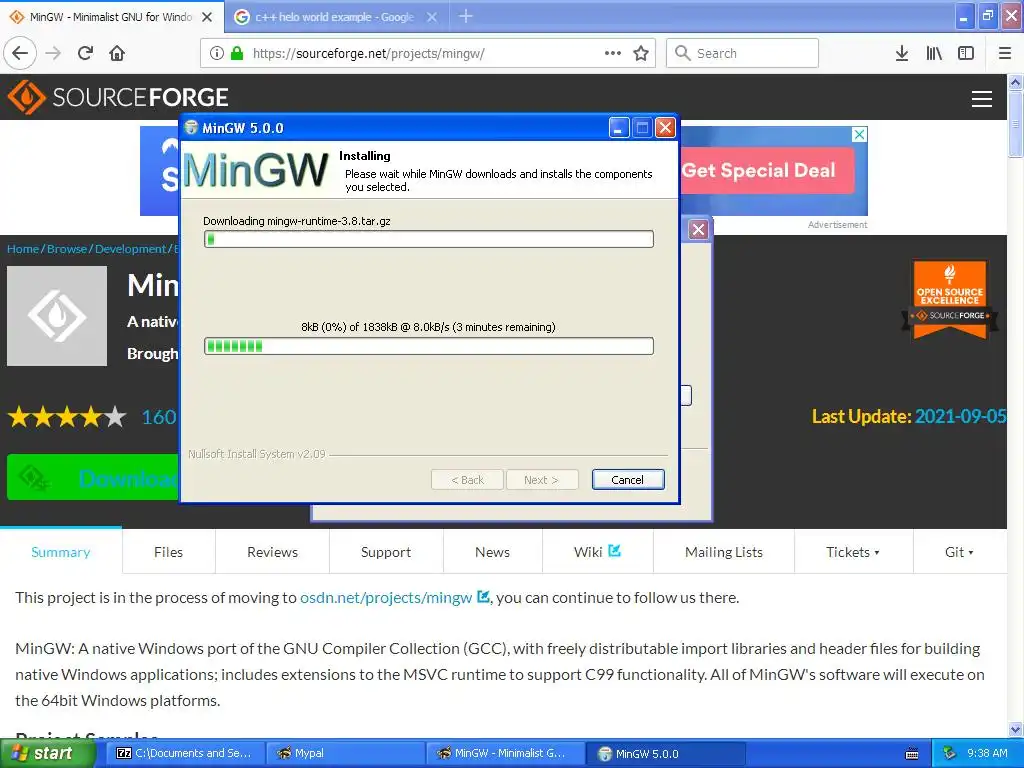Click the Development breadcrumb link

[131, 249]
